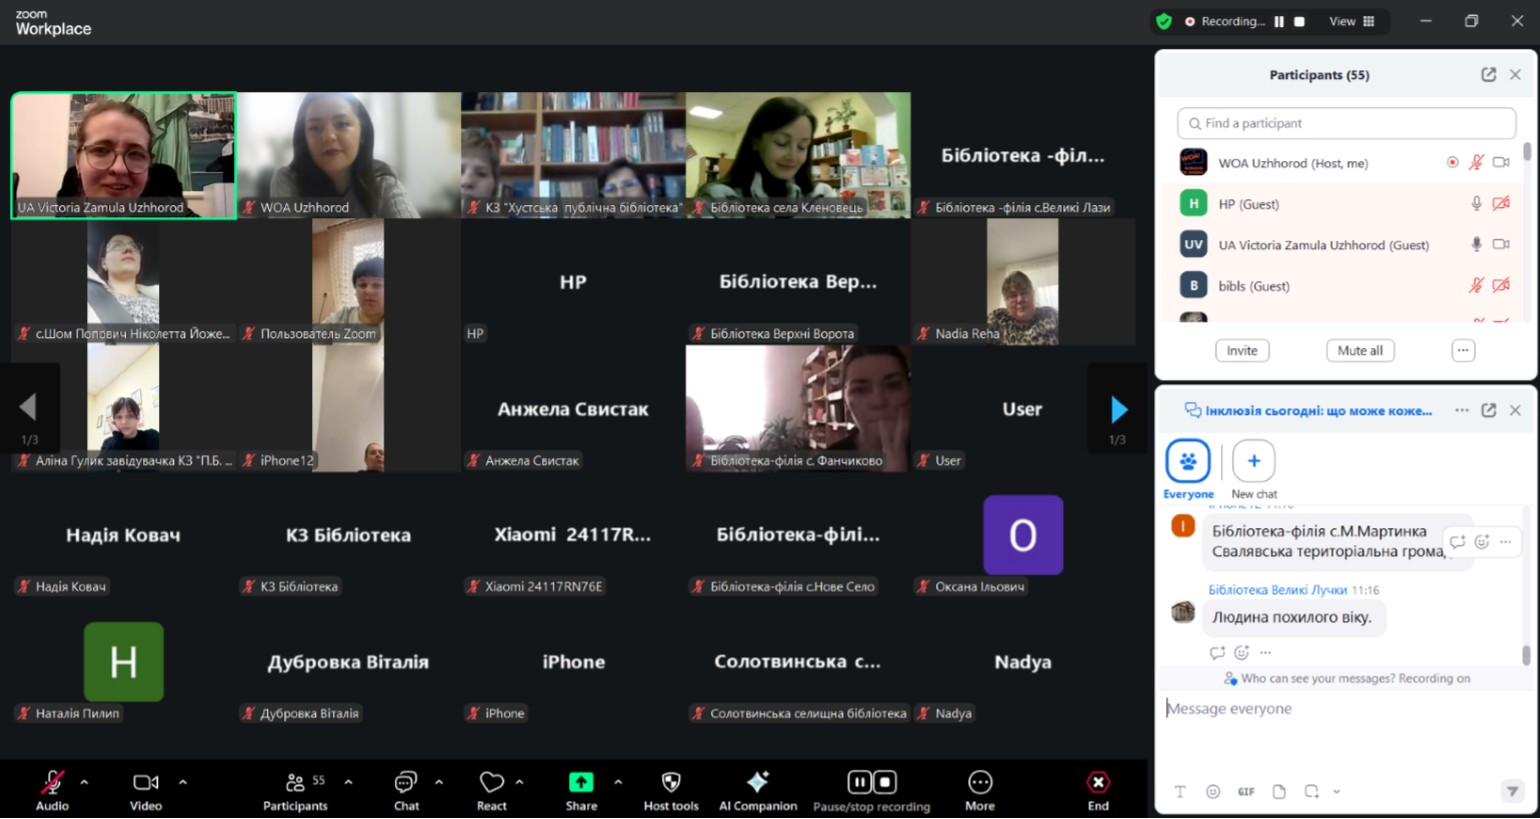Open More options in meeting toolbar
This screenshot has width=1540, height=819.
click(x=979, y=790)
